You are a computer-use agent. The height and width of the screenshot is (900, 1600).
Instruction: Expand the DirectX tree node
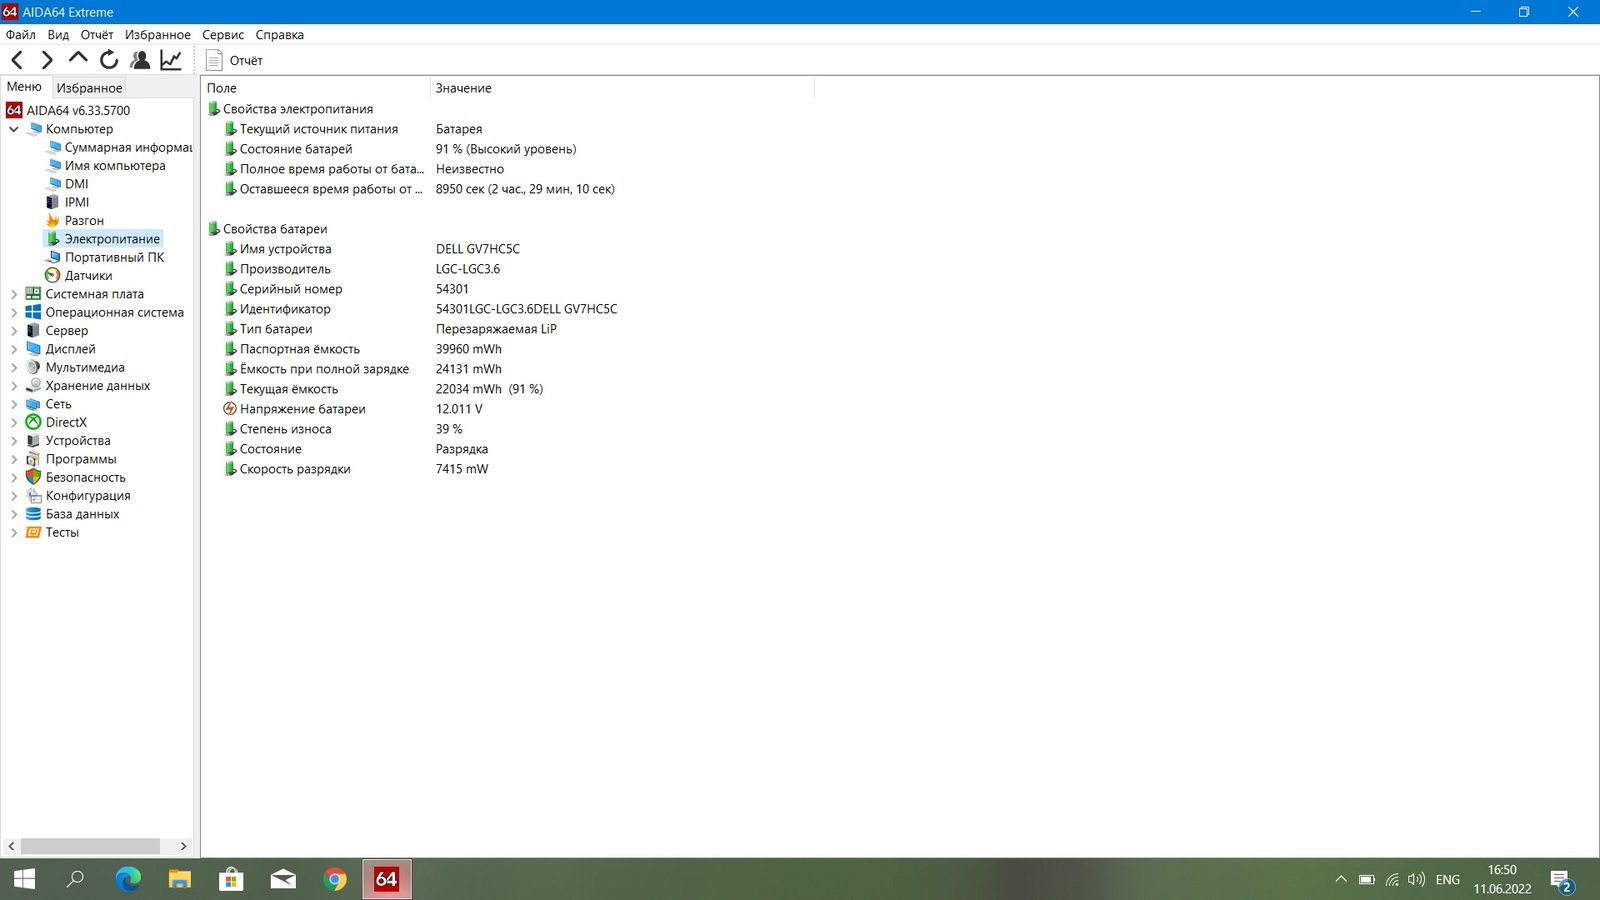[x=14, y=422]
